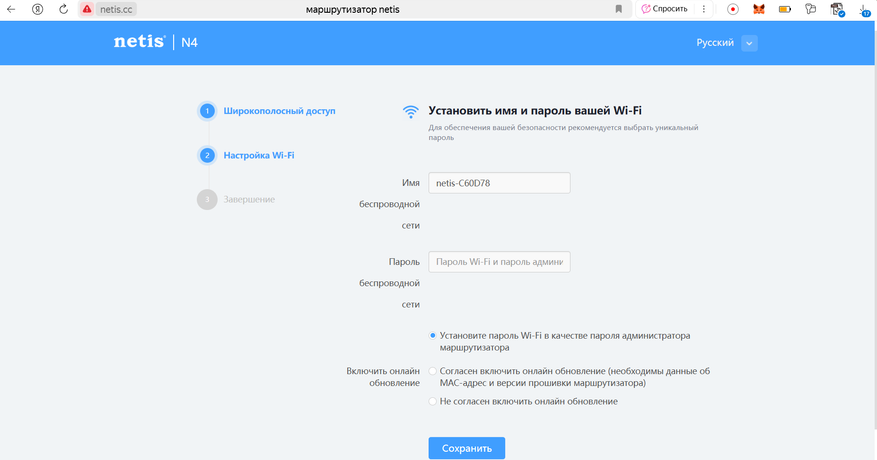Open the Yandex home button icon
Screen dimensions: 877x460
(37, 9)
